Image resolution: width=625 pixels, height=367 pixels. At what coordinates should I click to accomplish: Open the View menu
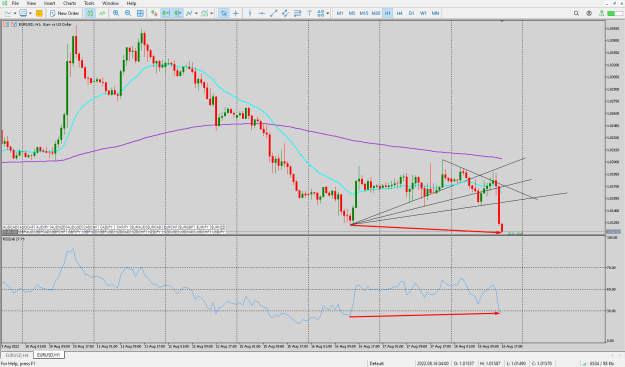pyautogui.click(x=31, y=3)
